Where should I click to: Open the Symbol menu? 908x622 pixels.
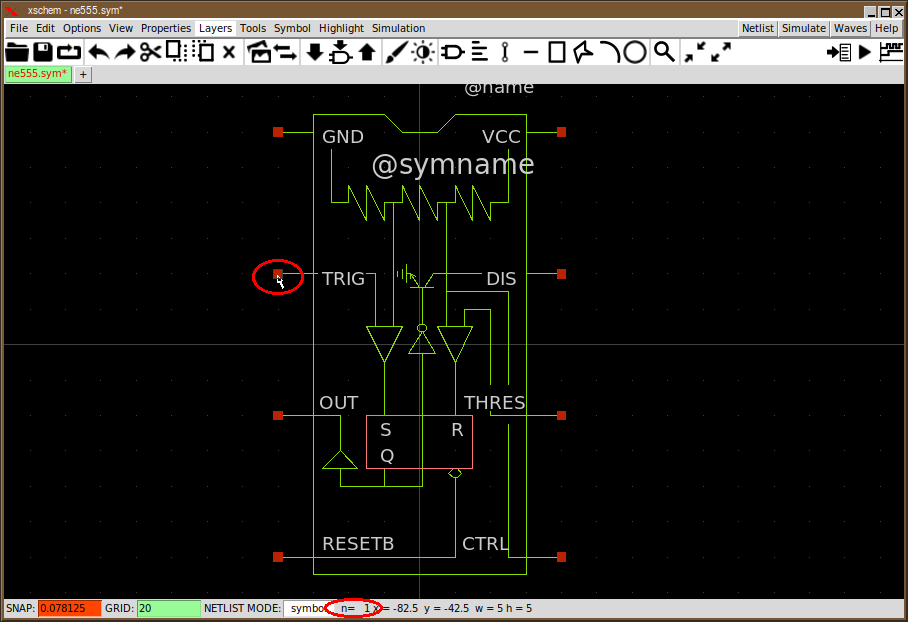(292, 28)
